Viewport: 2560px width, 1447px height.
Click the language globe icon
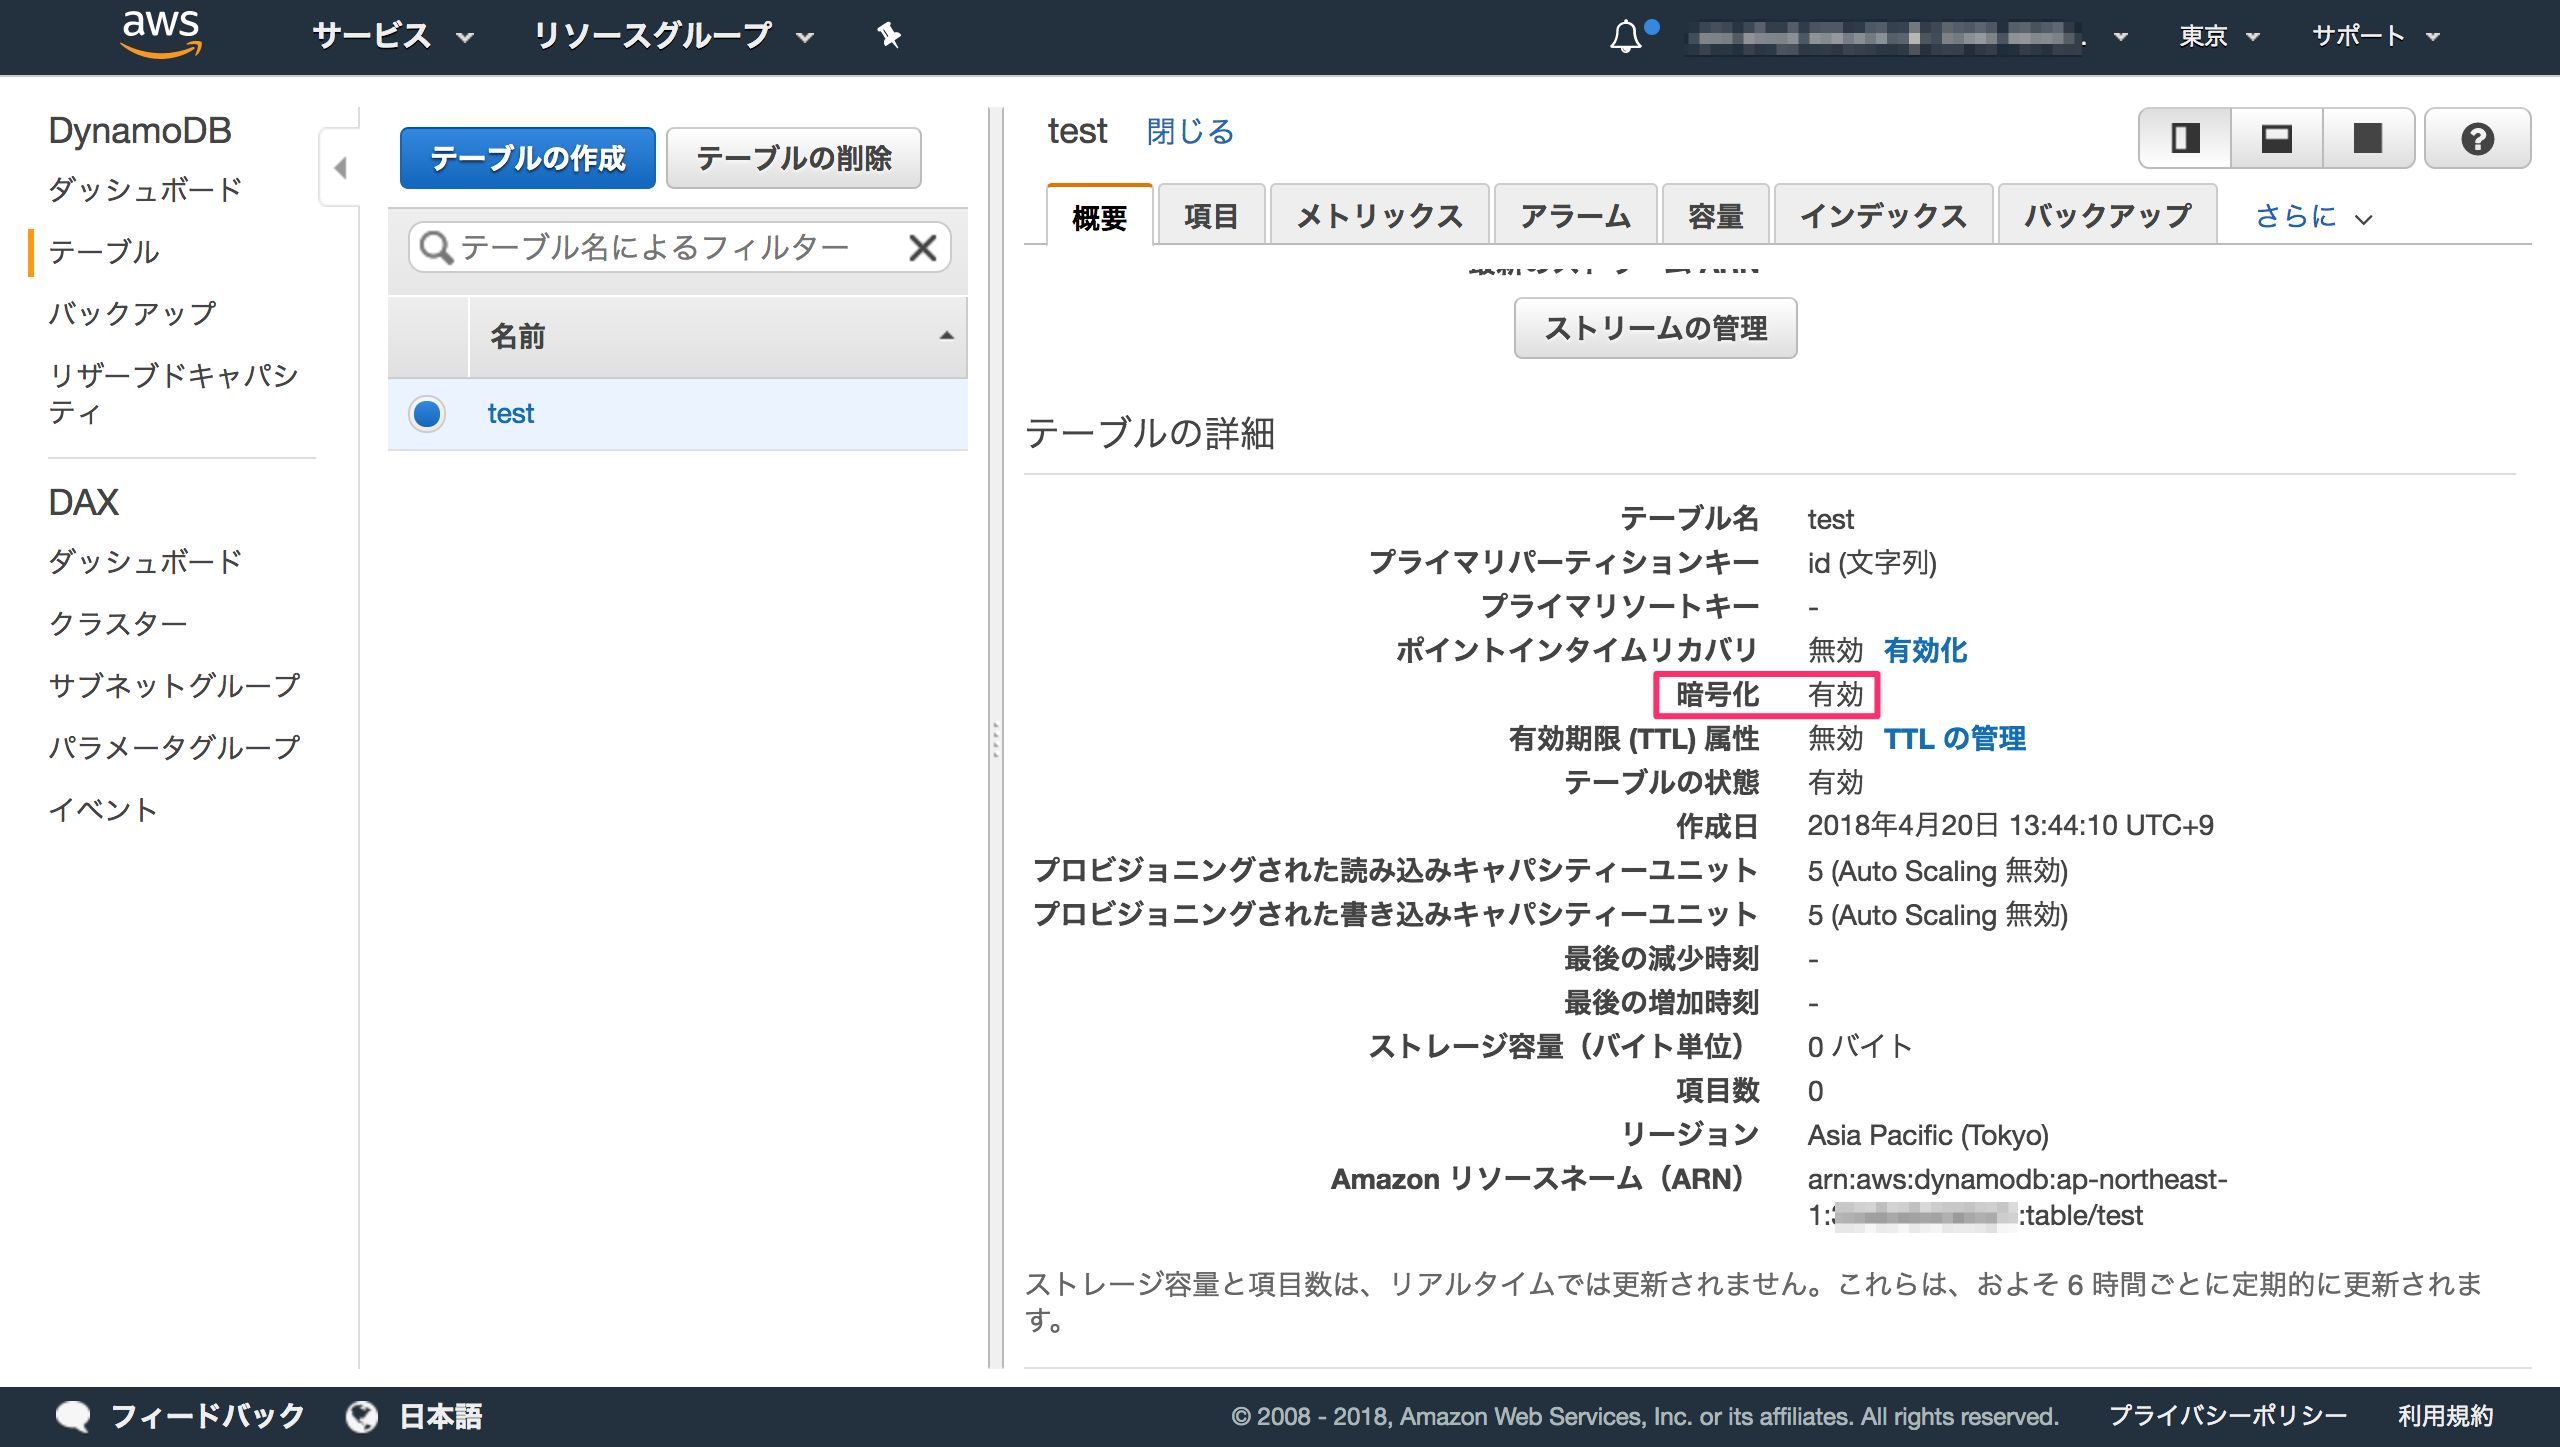coord(361,1416)
